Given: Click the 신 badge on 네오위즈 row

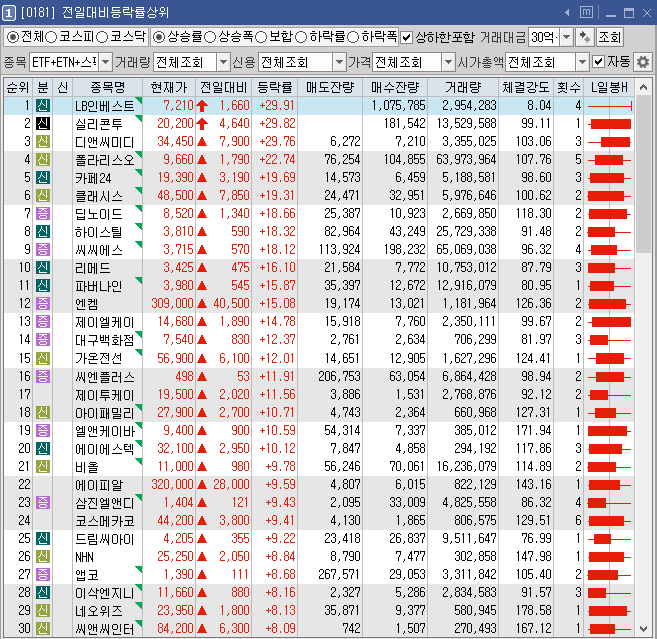Looking at the screenshot, I should (43, 611).
